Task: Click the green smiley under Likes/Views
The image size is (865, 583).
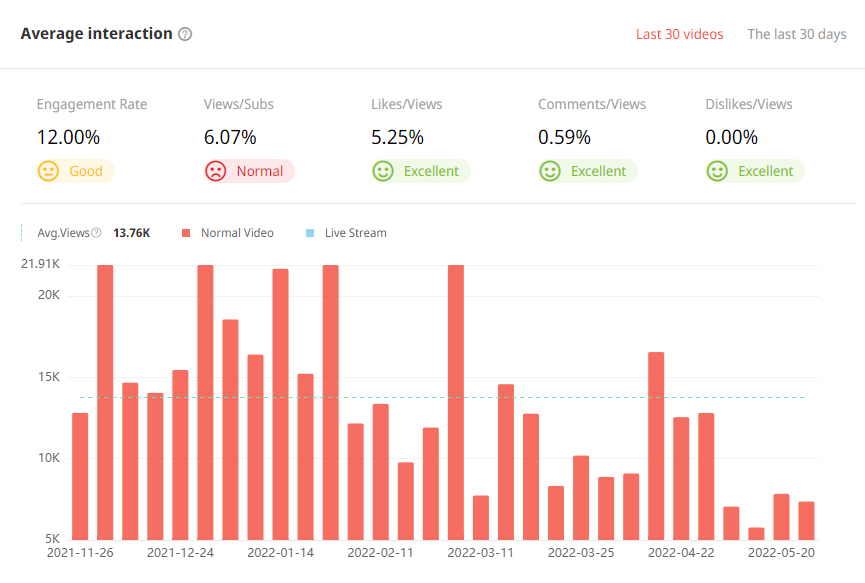Action: (x=382, y=171)
